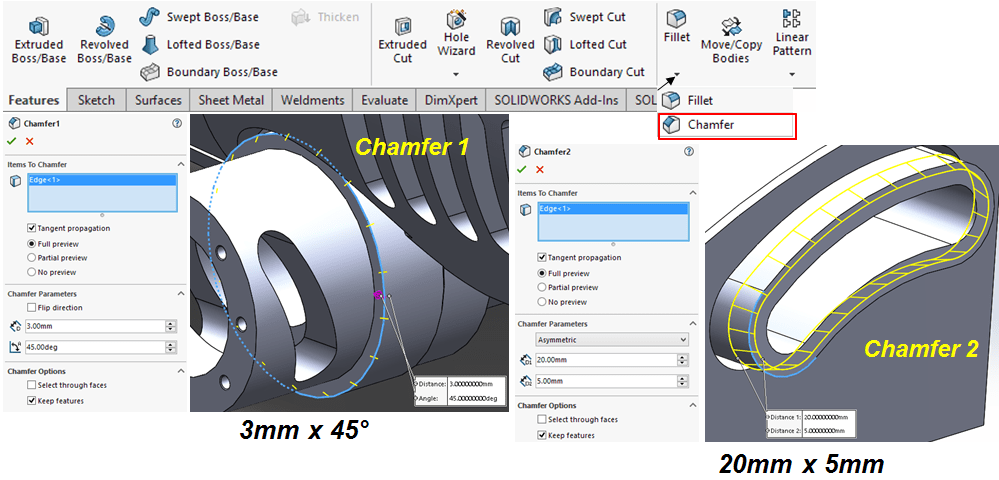Toggle Tangent propagation checkbox in Chamfer1
The width and height of the screenshot is (999, 480).
click(32, 228)
